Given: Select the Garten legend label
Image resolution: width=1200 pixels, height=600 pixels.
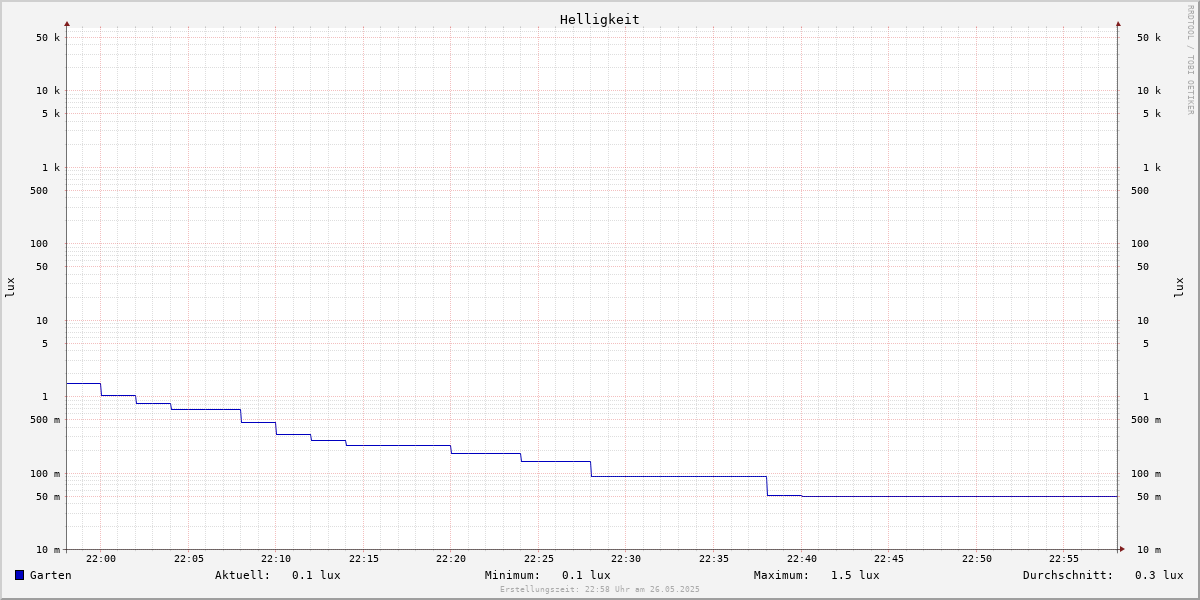Looking at the screenshot, I should pos(51,575).
